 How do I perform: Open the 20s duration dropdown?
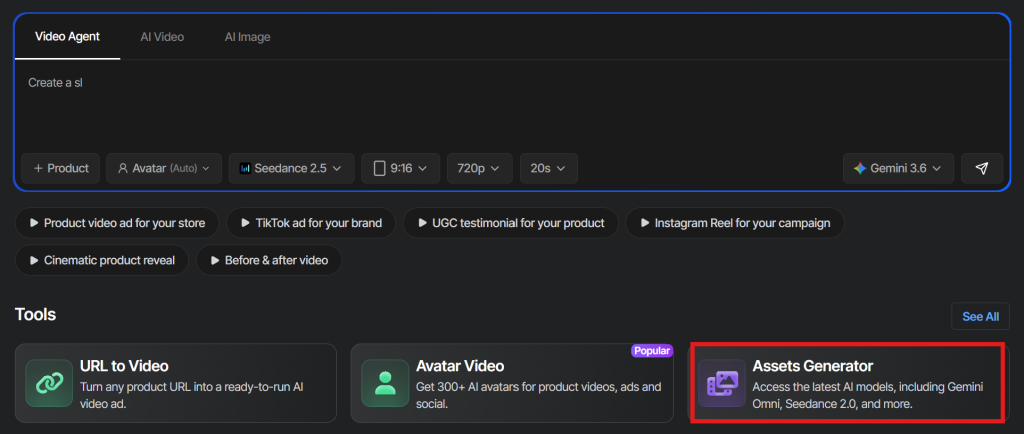pos(549,168)
